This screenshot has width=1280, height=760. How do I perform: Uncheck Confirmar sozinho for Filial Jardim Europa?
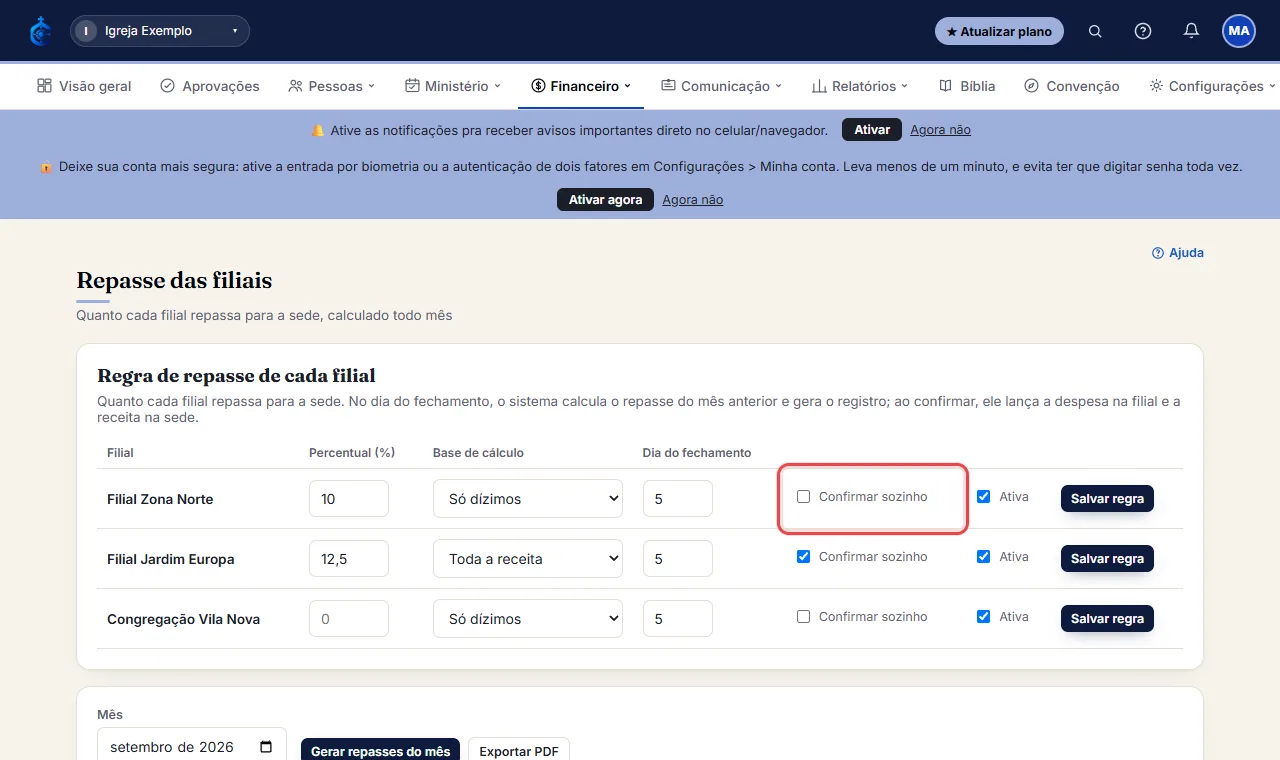[x=803, y=557]
